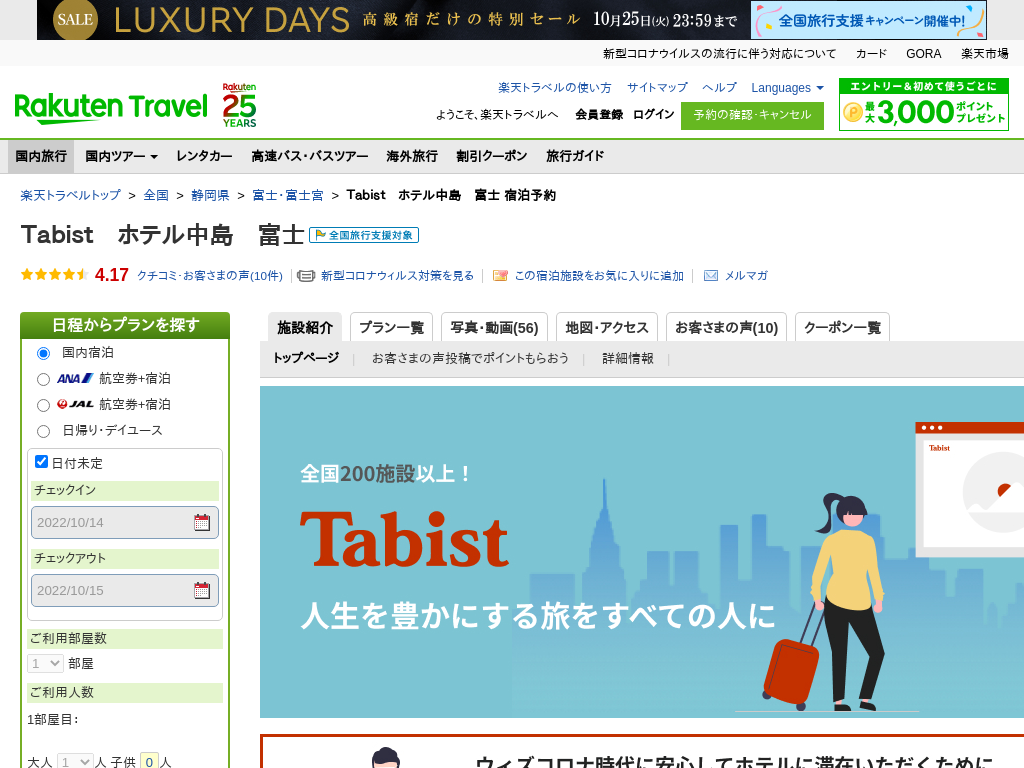The image size is (1024, 768).
Task: Click the 全国旅行支援キャンペーン開催中 banner
Action: click(x=869, y=20)
